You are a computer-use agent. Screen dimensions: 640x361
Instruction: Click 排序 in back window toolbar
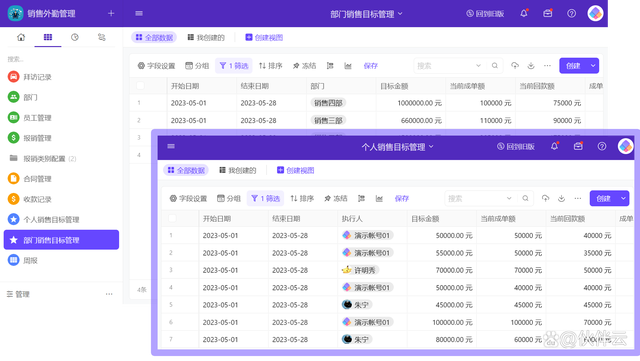pyautogui.click(x=270, y=66)
